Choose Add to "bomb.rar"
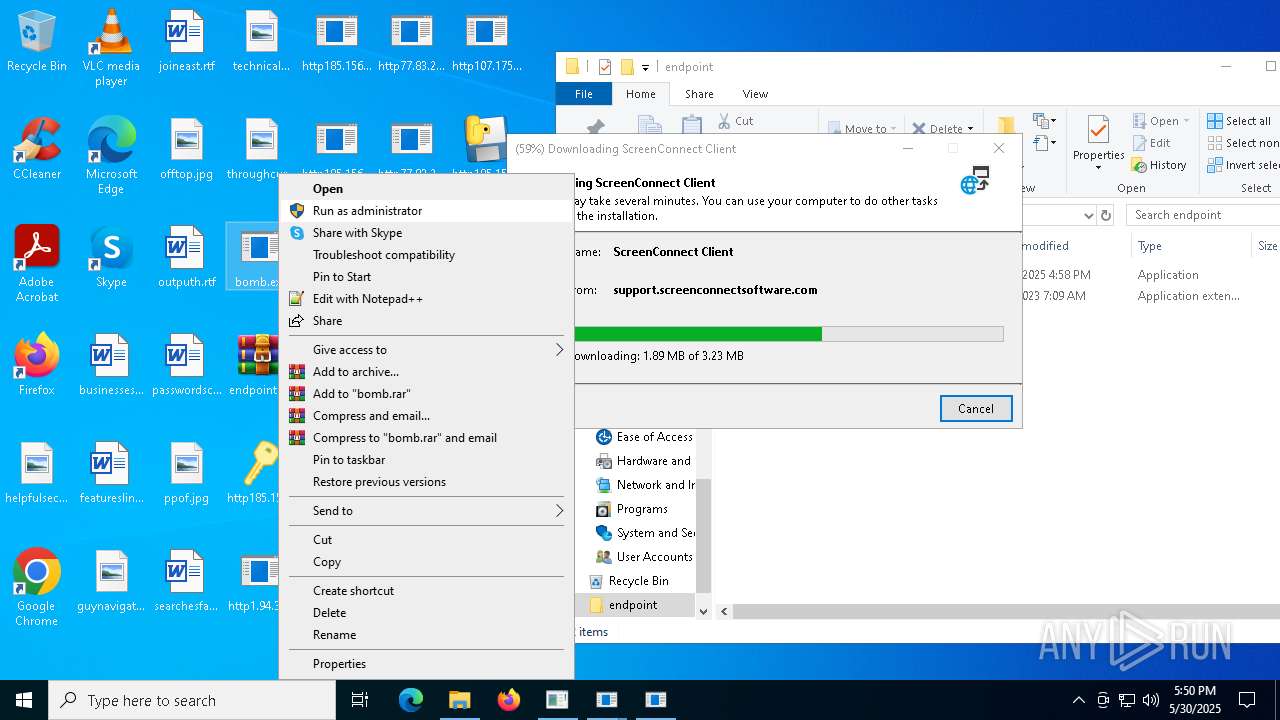Screen dimensions: 1280x720 click(426, 394)
